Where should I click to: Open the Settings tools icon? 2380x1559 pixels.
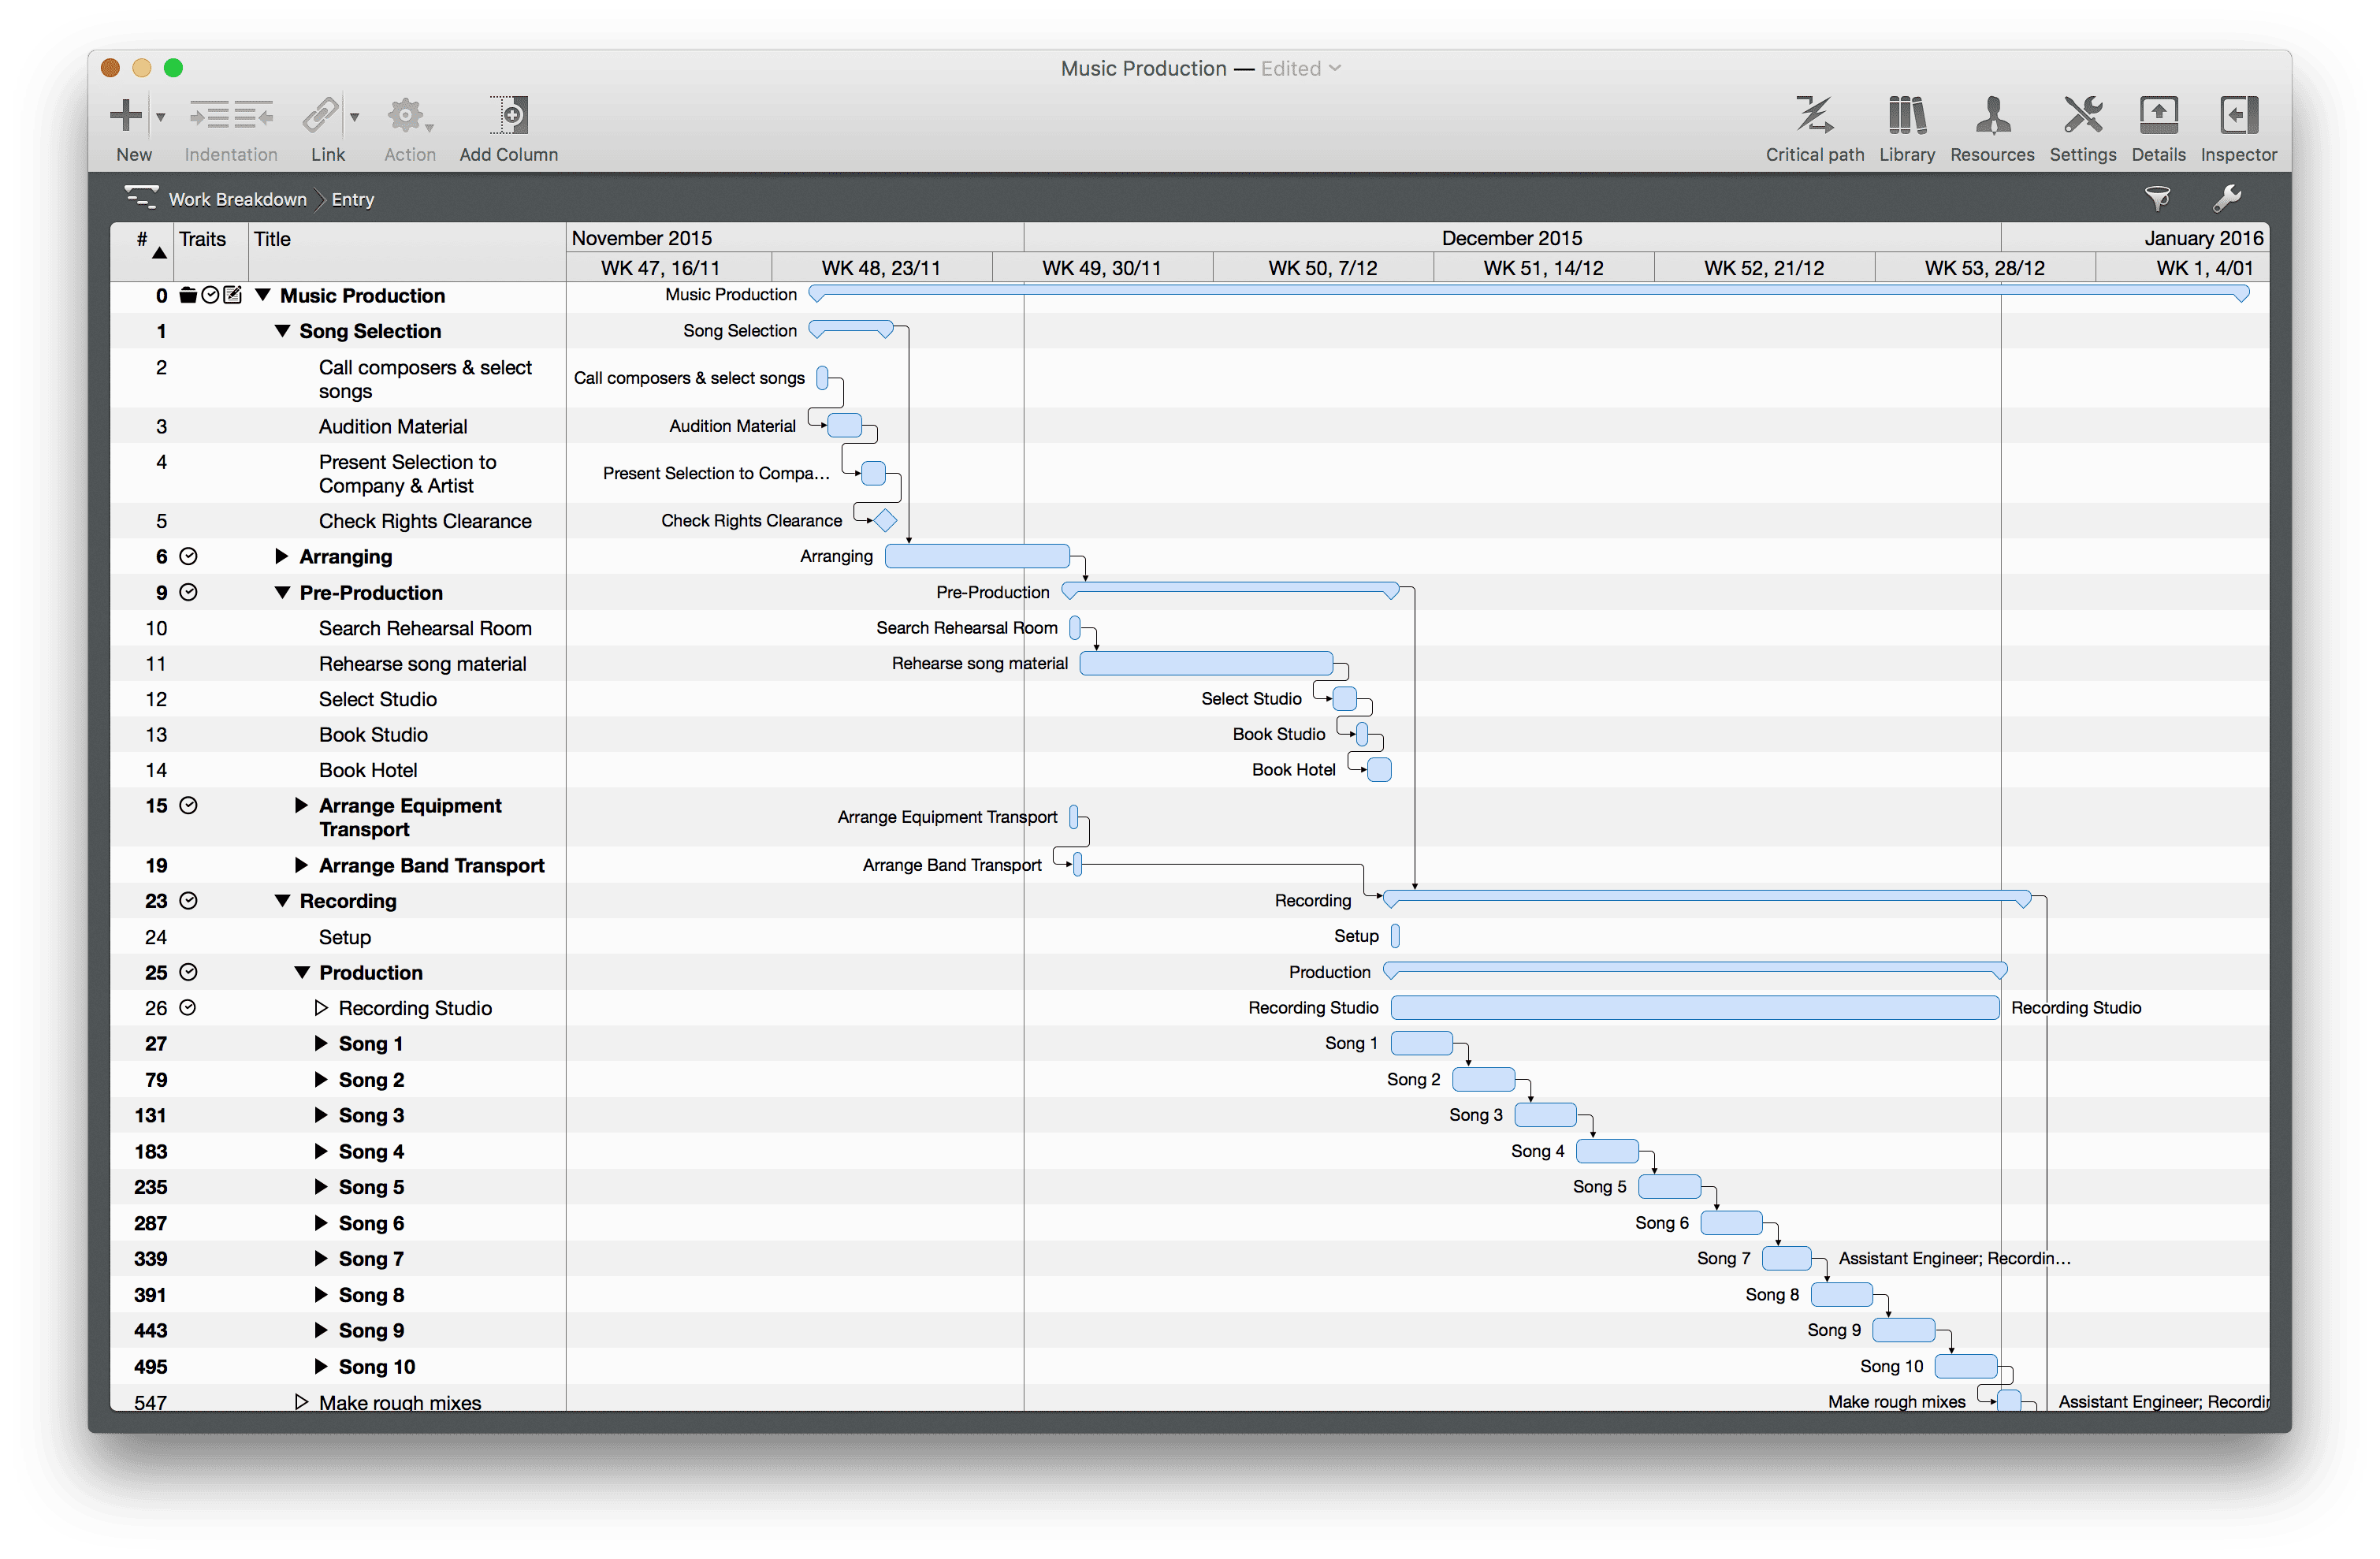2082,116
